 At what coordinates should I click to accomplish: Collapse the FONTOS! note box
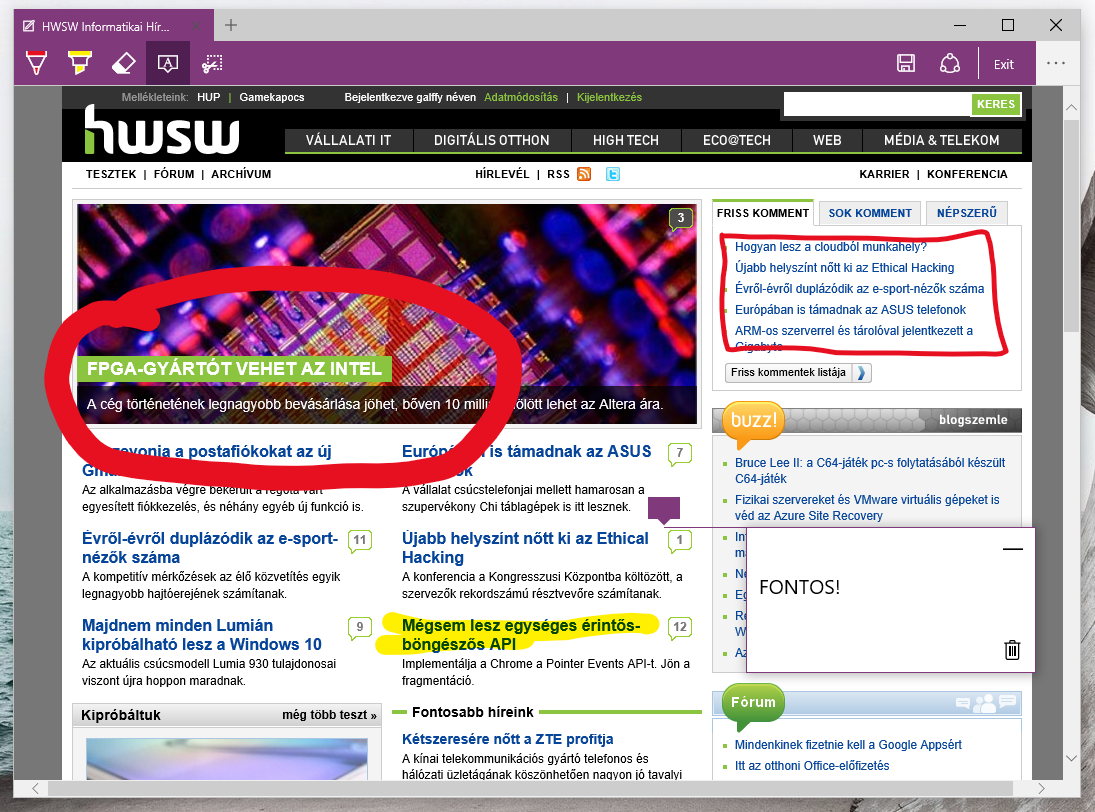(1013, 549)
